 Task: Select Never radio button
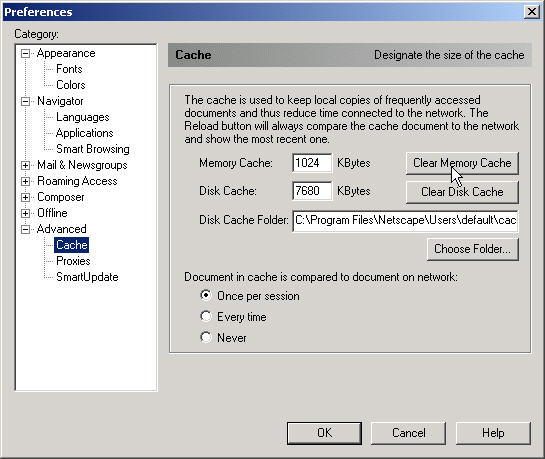(206, 337)
